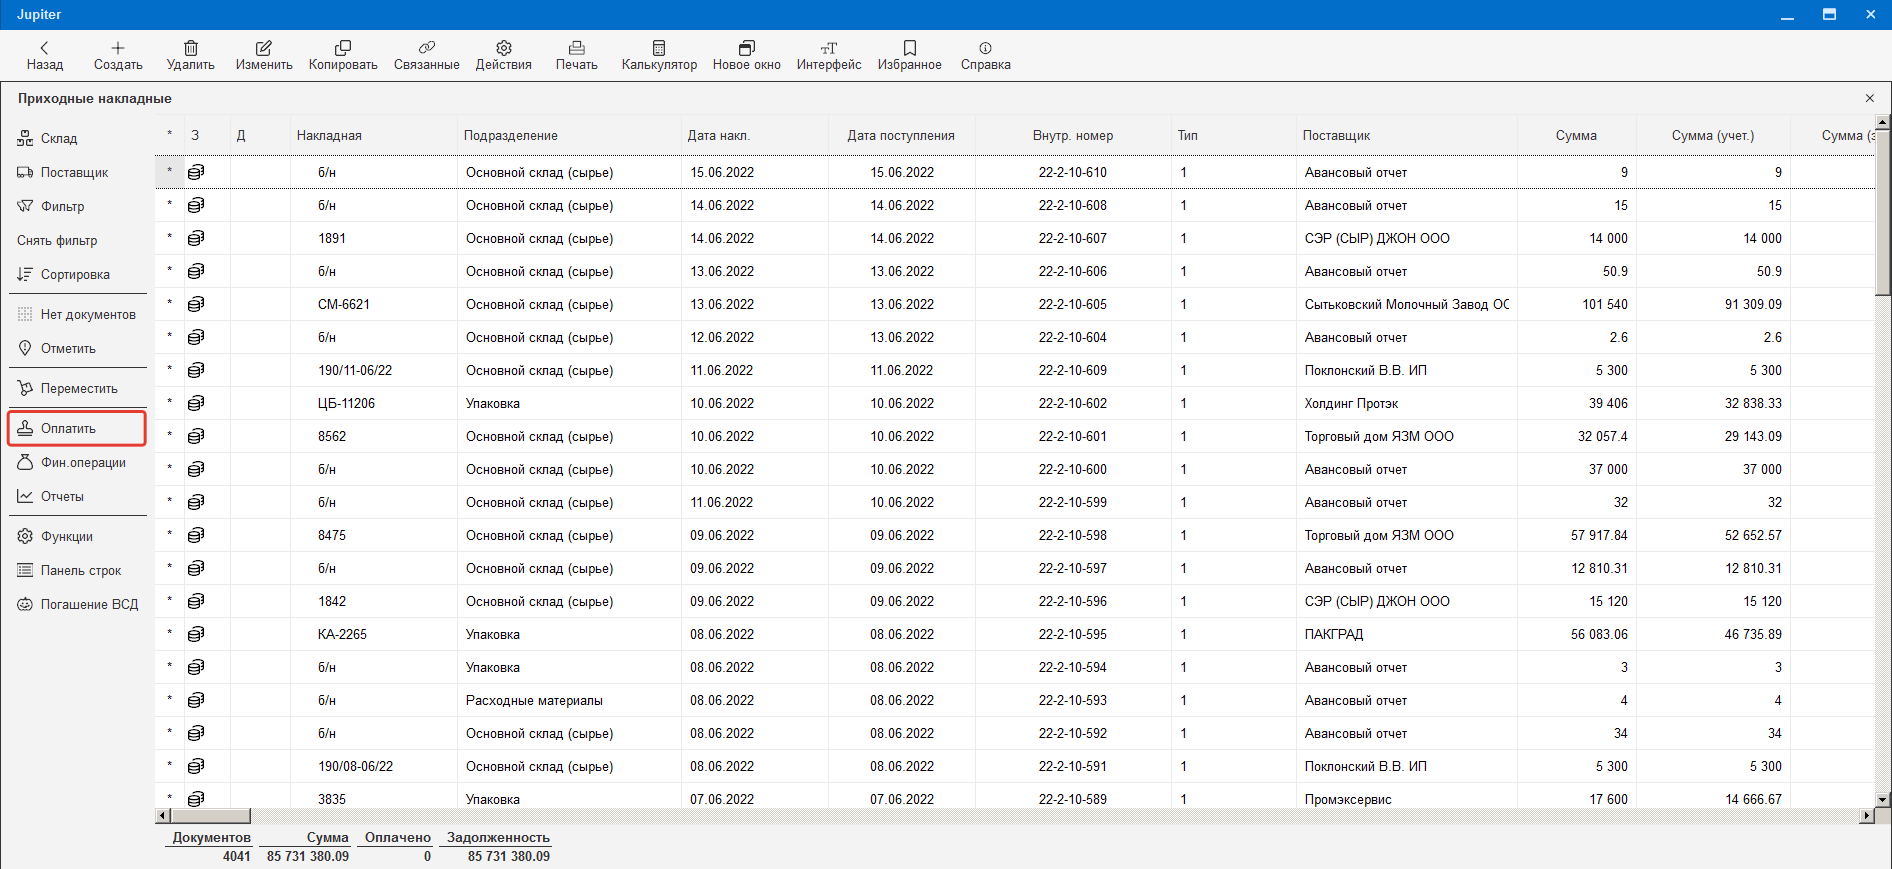The height and width of the screenshot is (869, 1892).
Task: Click status icon in row 22-2-10-610
Action: tap(196, 172)
